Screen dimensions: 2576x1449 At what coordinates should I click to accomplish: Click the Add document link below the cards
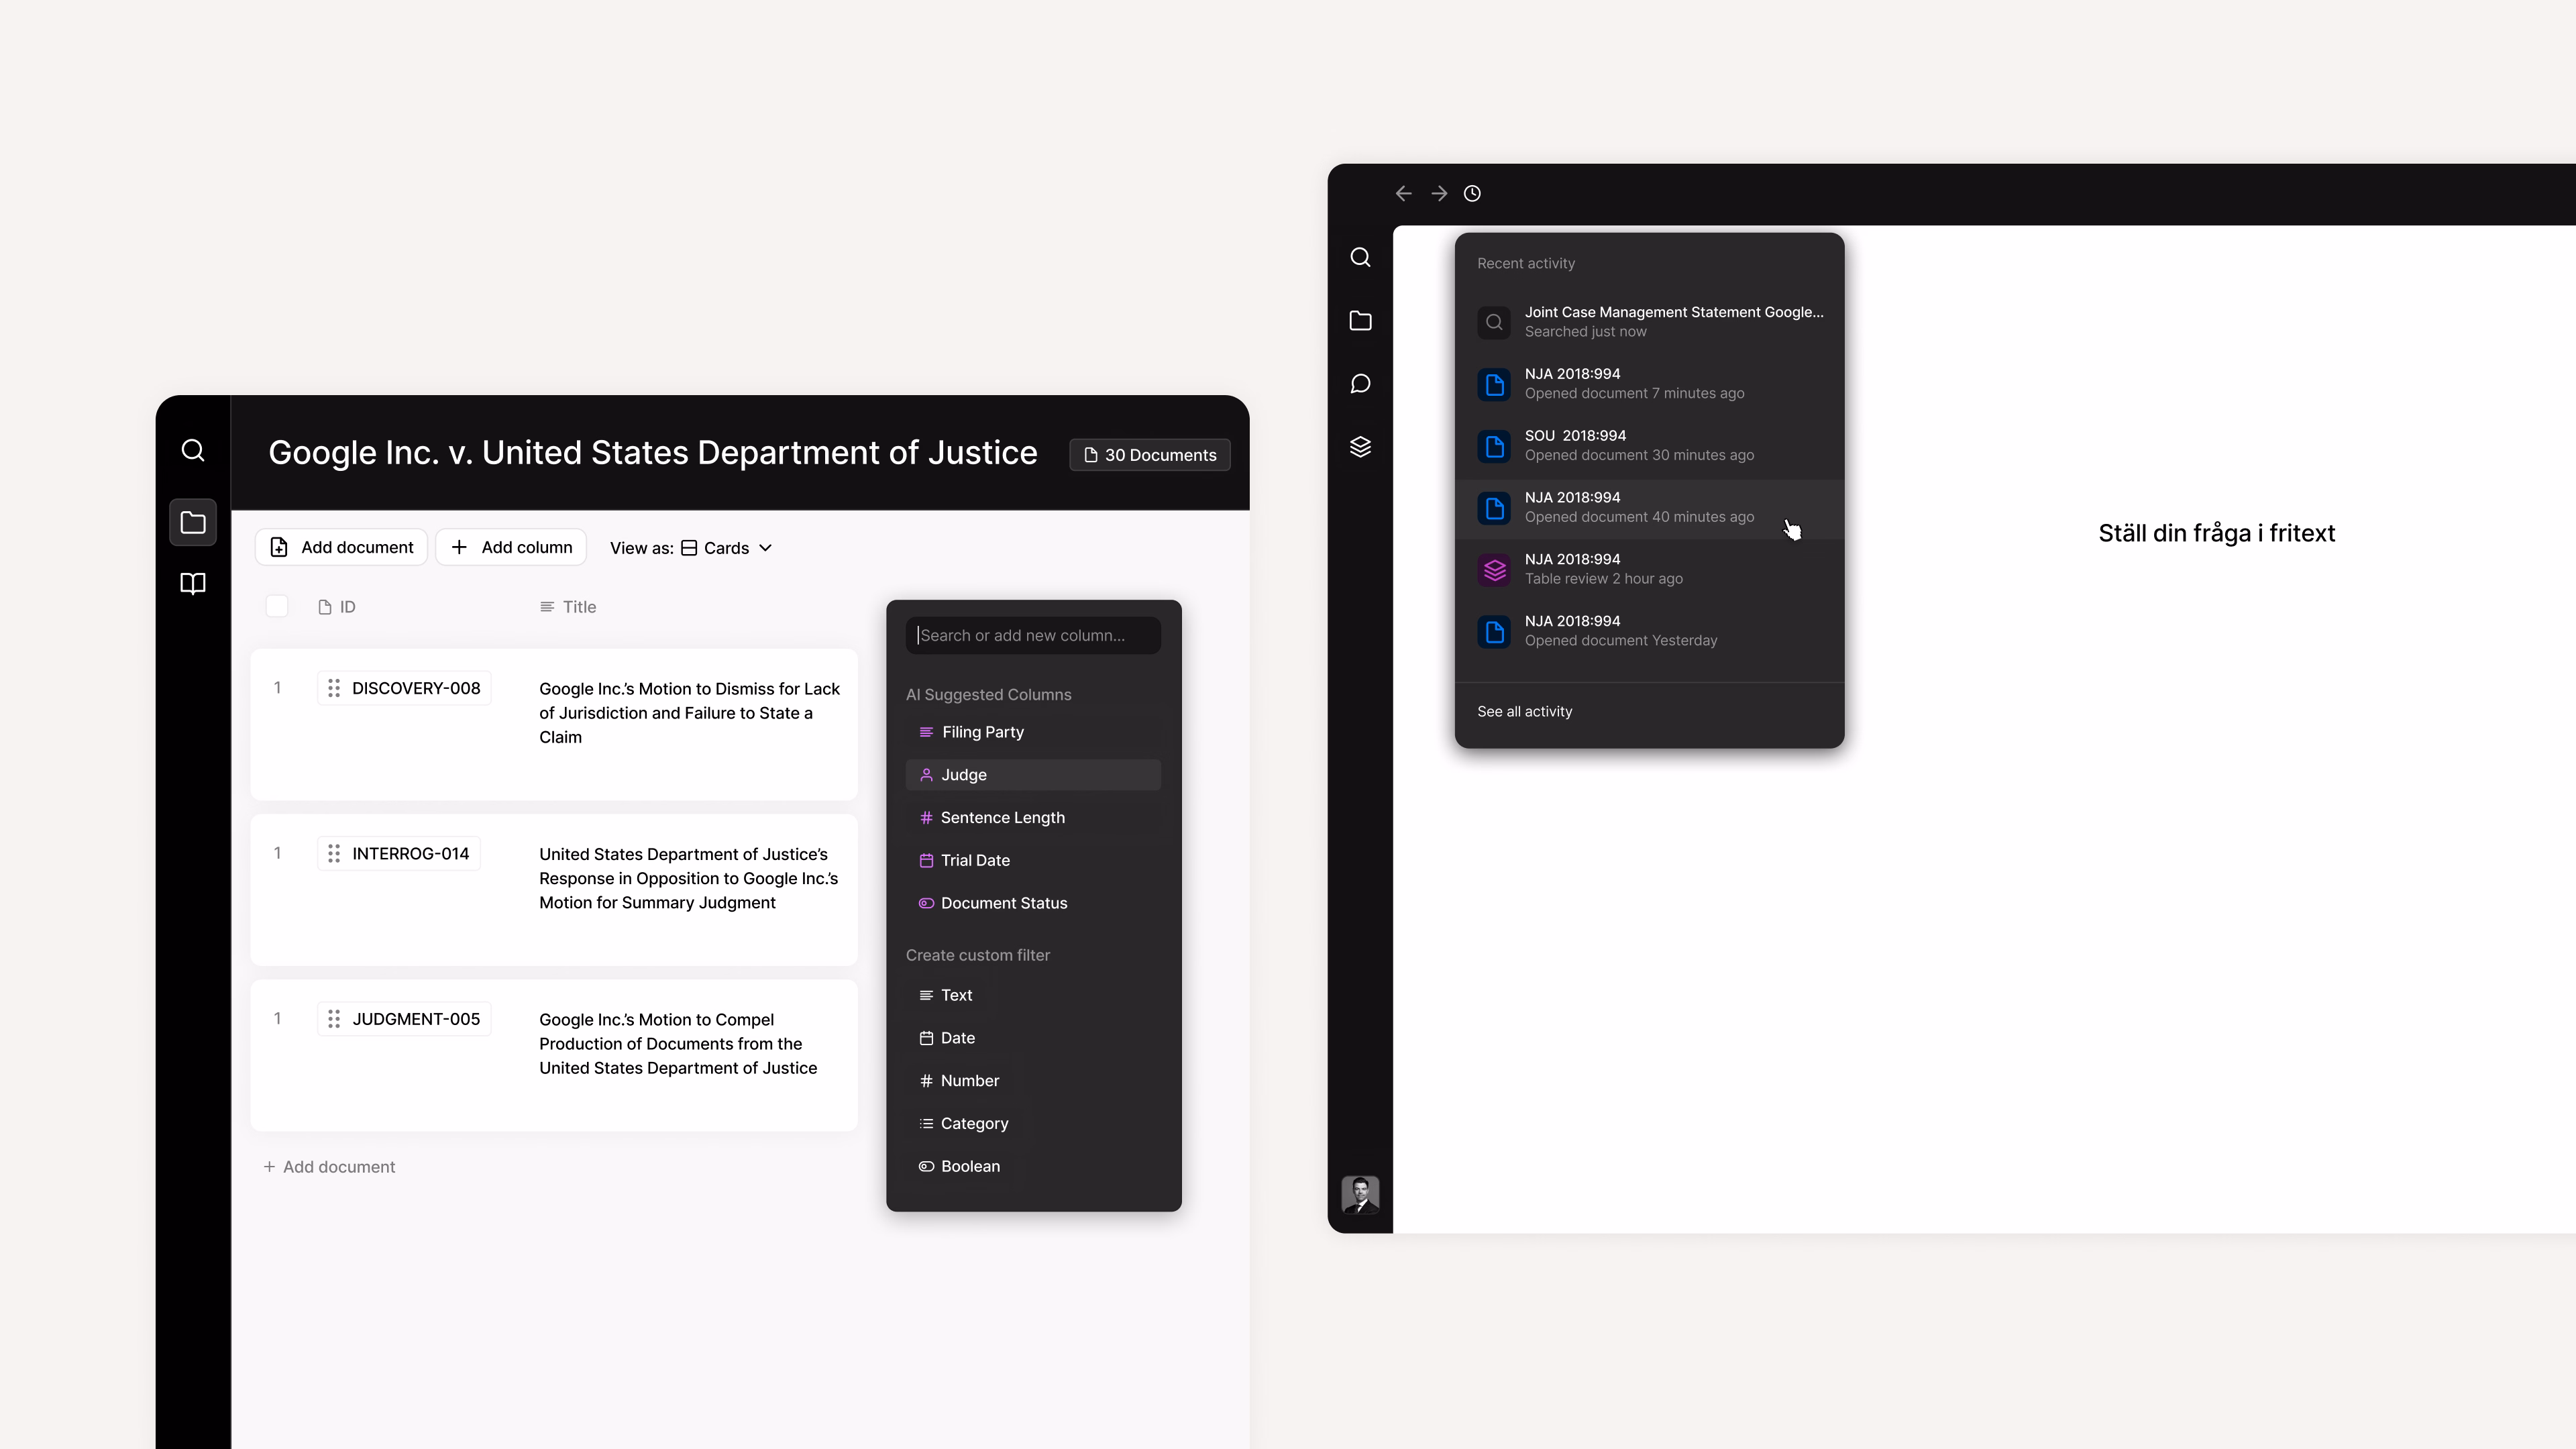(x=329, y=1167)
